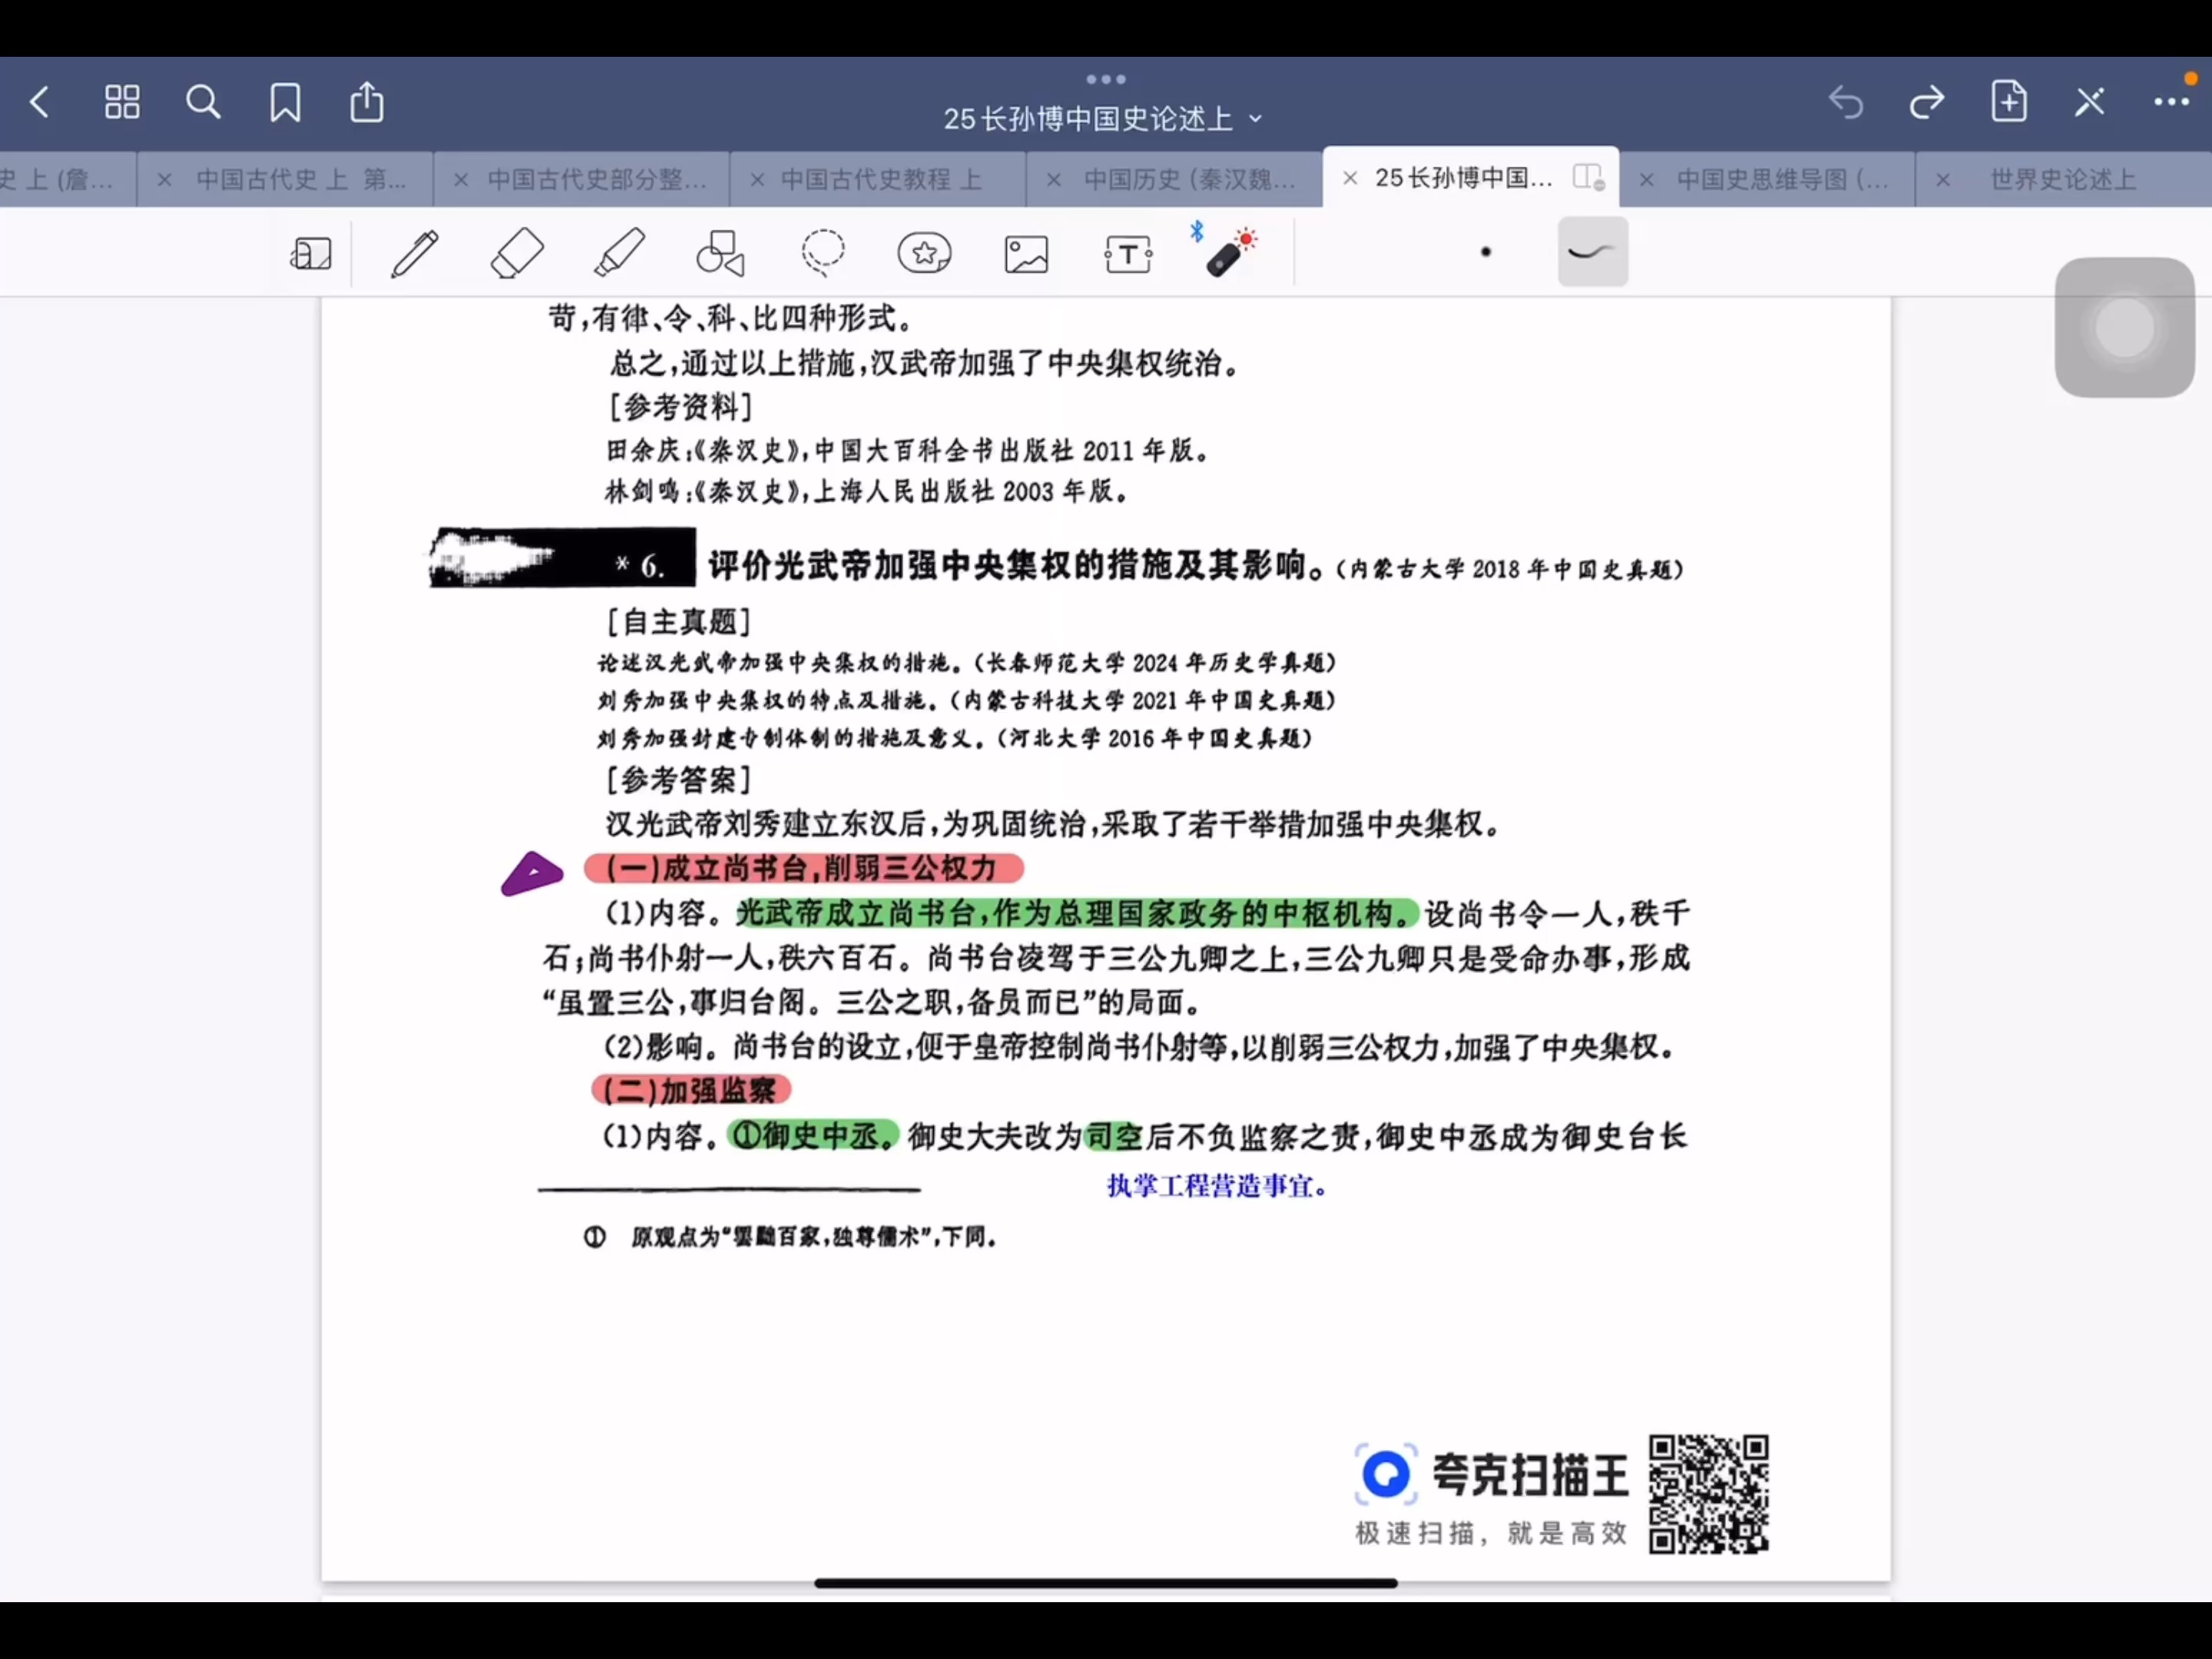
Task: Switch to 中国史思维导图 tab
Action: click(x=1783, y=179)
